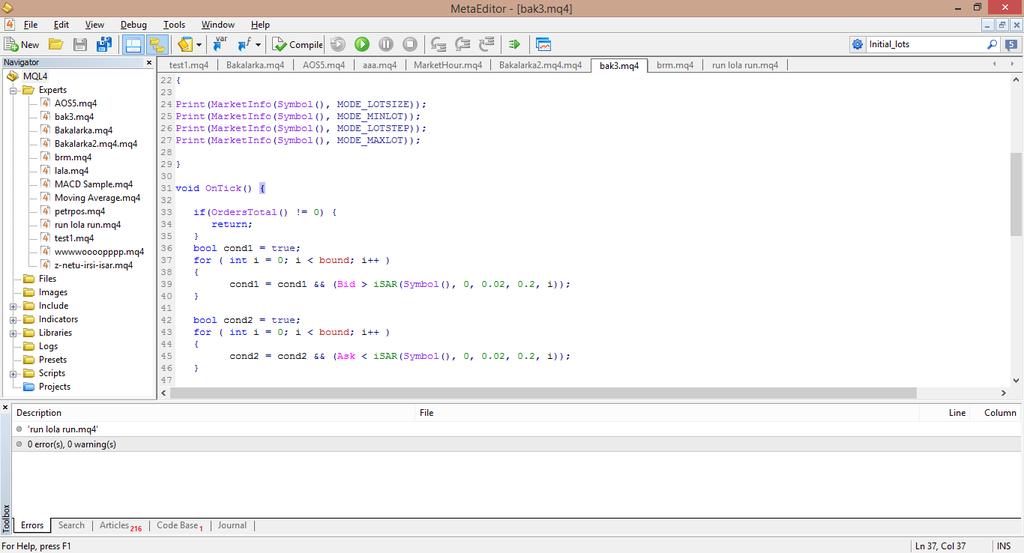Click the magnifier search icon
The width and height of the screenshot is (1024, 553).
click(992, 44)
